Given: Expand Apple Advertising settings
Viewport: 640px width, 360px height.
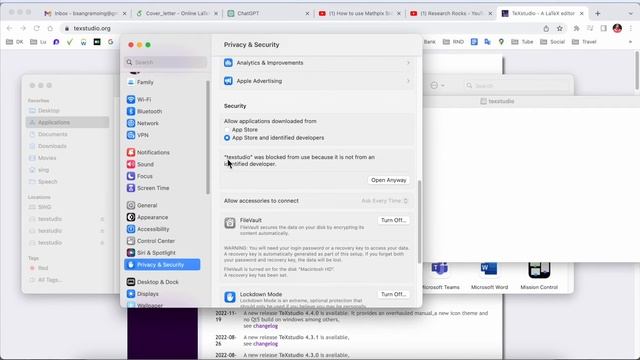Looking at the screenshot, I should pyautogui.click(x=317, y=81).
